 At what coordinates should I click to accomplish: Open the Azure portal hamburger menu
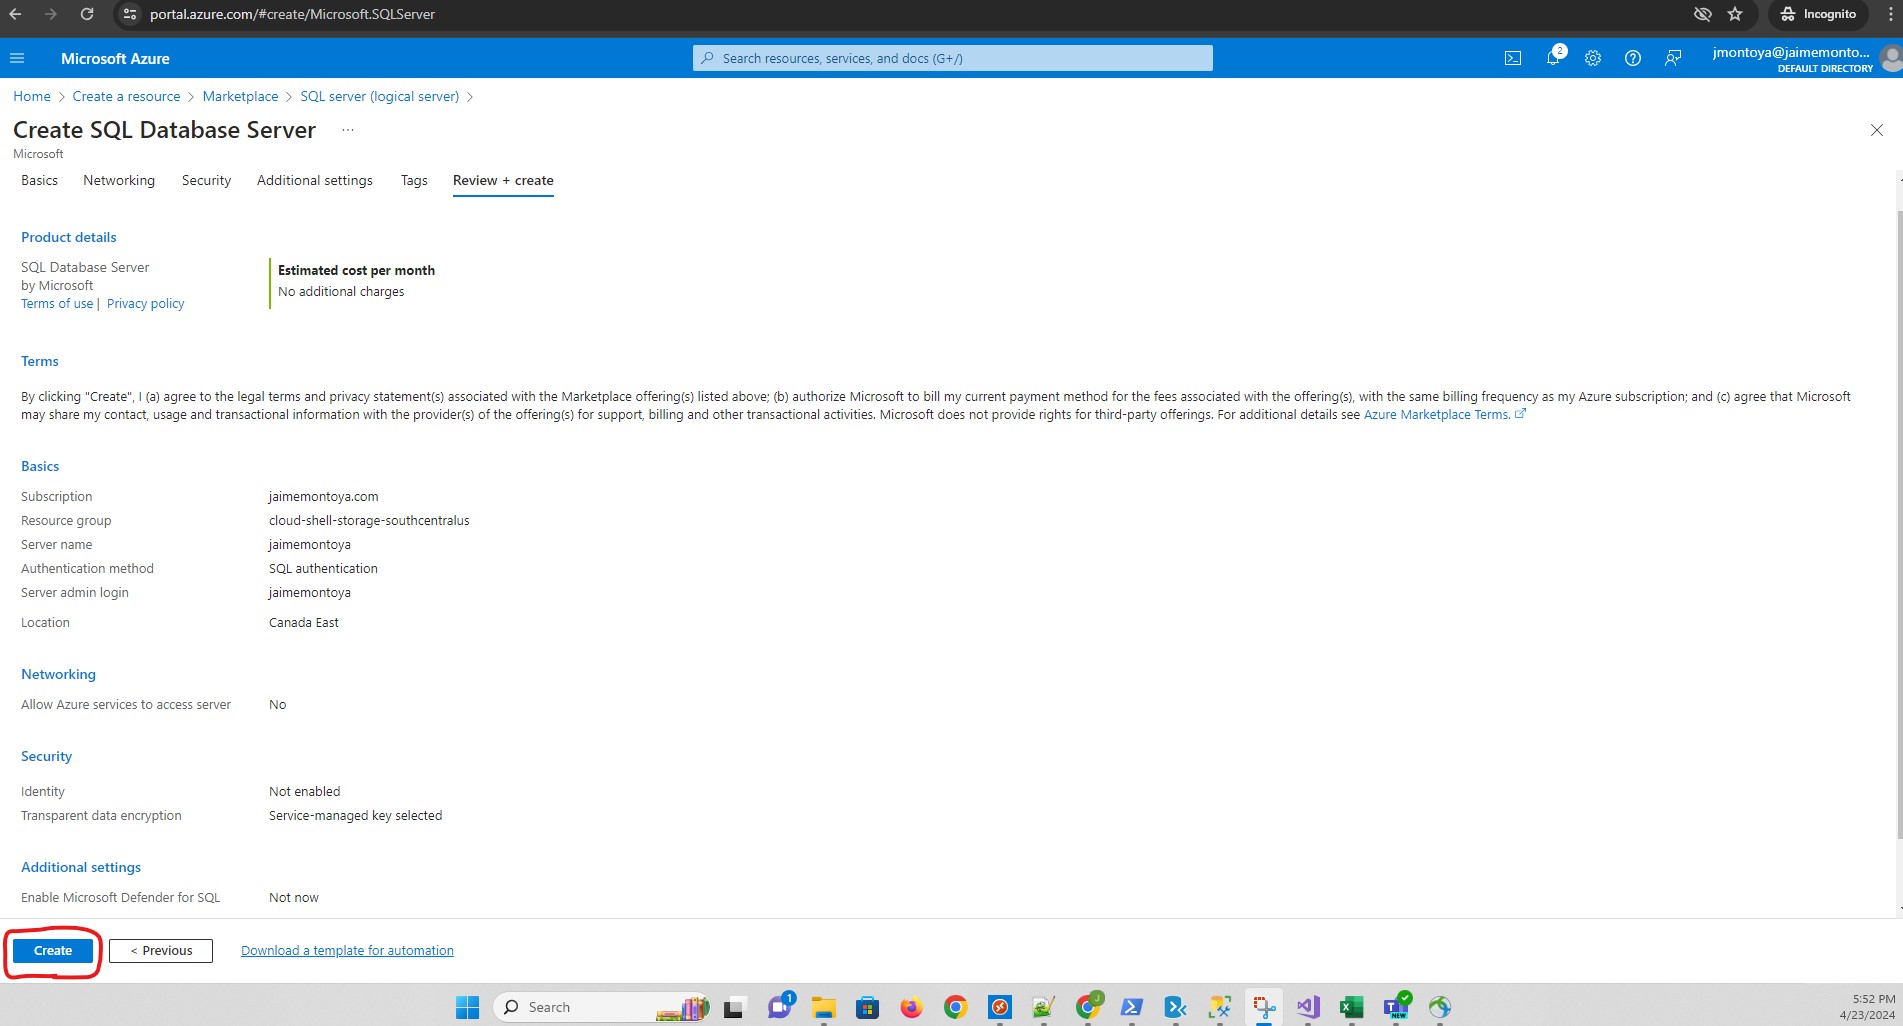(x=17, y=58)
